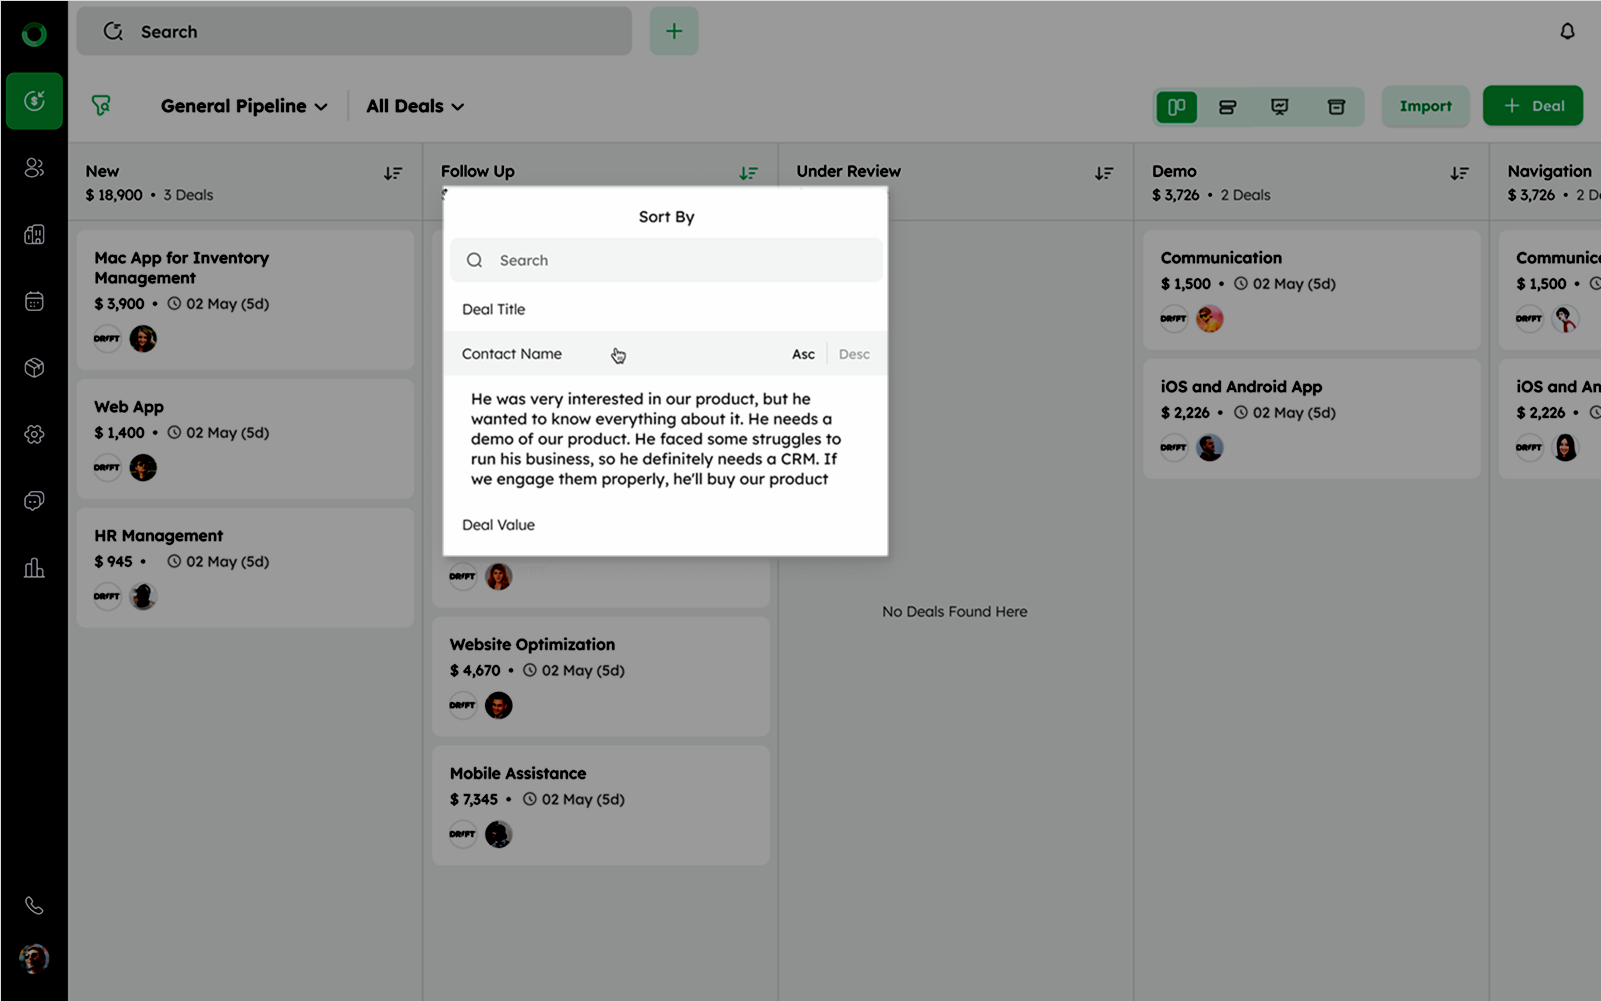Open the reports bar chart icon
Viewport: 1602px width, 1002px height.
(x=34, y=568)
